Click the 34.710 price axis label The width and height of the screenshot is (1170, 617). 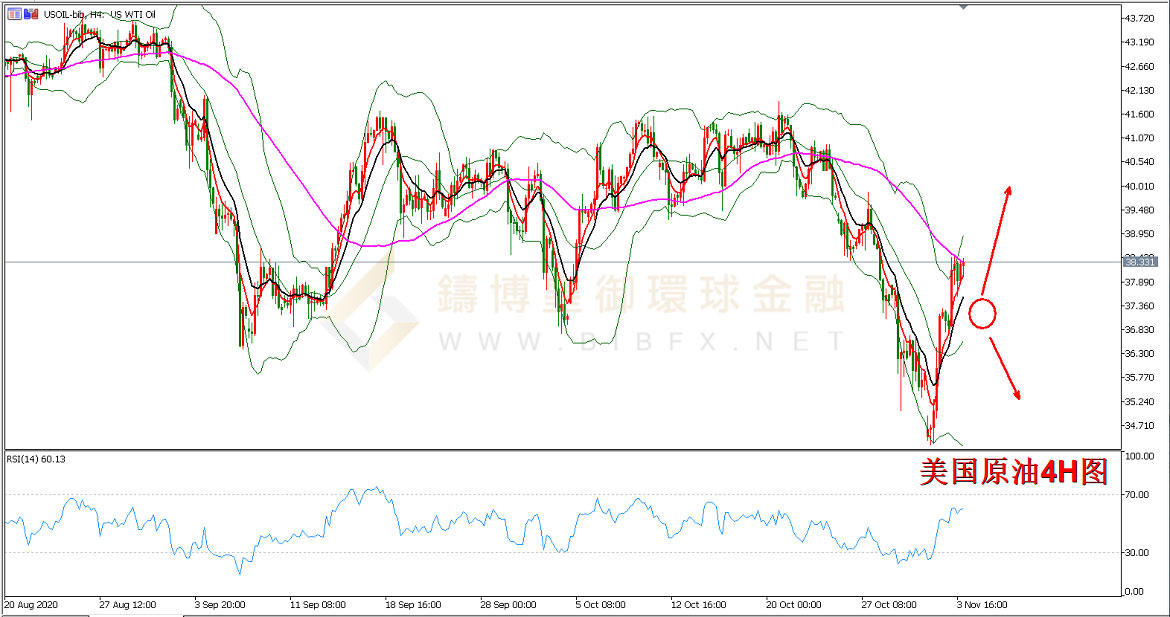(1140, 426)
